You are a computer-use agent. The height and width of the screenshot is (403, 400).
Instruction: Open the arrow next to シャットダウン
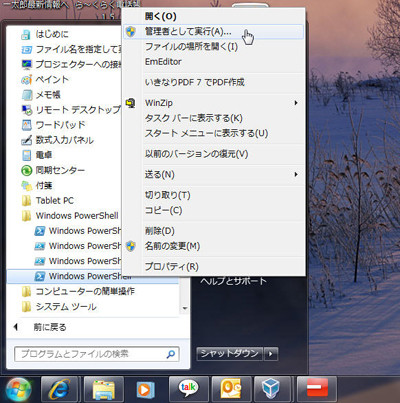(271, 354)
